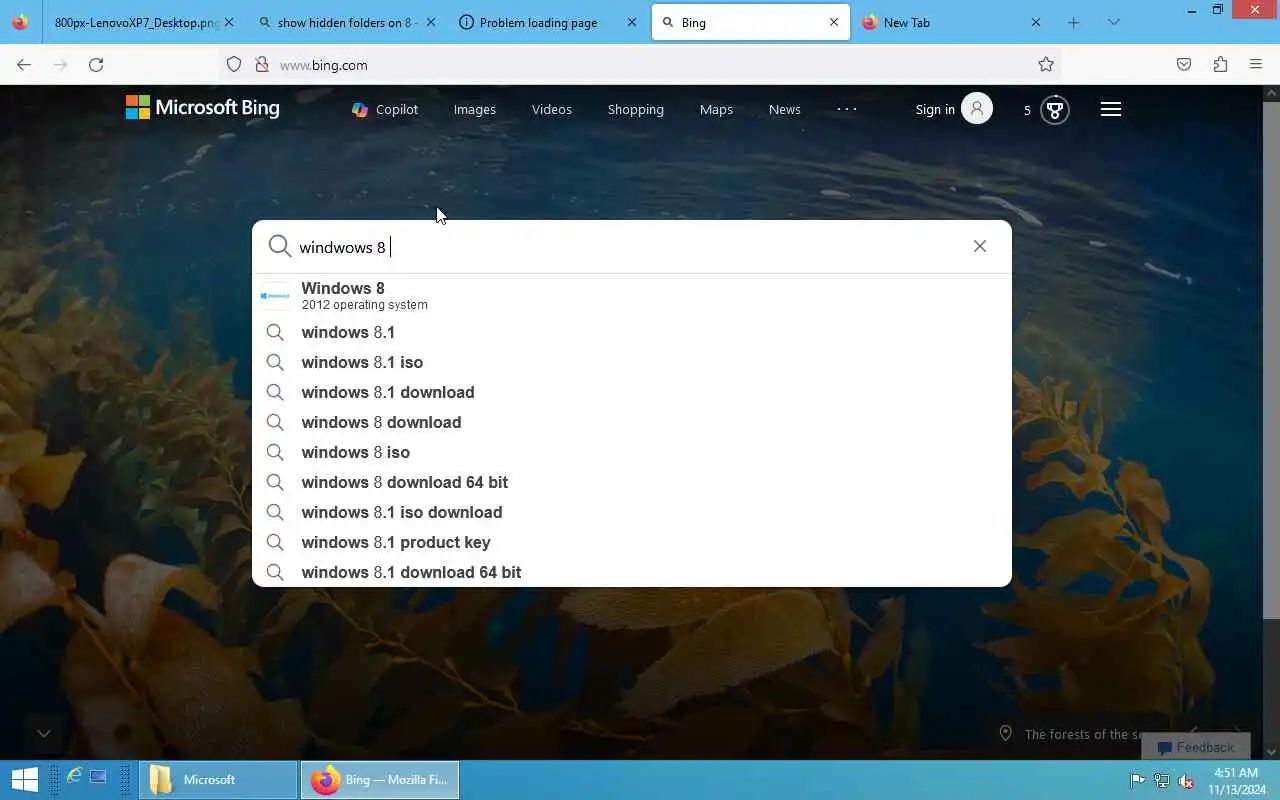The height and width of the screenshot is (800, 1280).
Task: Open the Firefox application menu
Action: click(1256, 65)
